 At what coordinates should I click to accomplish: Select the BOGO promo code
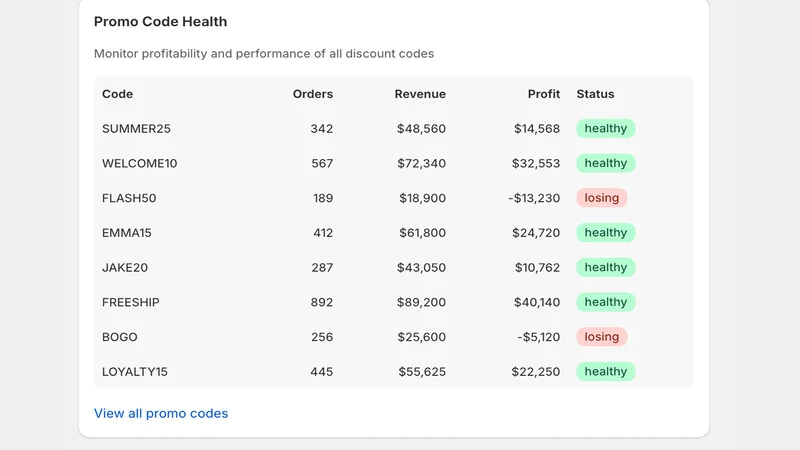tap(120, 337)
